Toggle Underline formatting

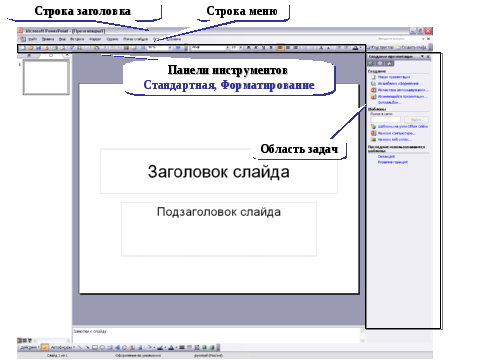[263, 48]
